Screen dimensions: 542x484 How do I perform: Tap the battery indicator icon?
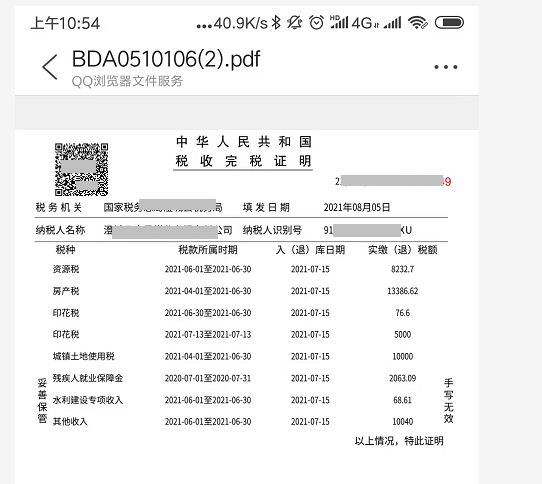click(449, 23)
